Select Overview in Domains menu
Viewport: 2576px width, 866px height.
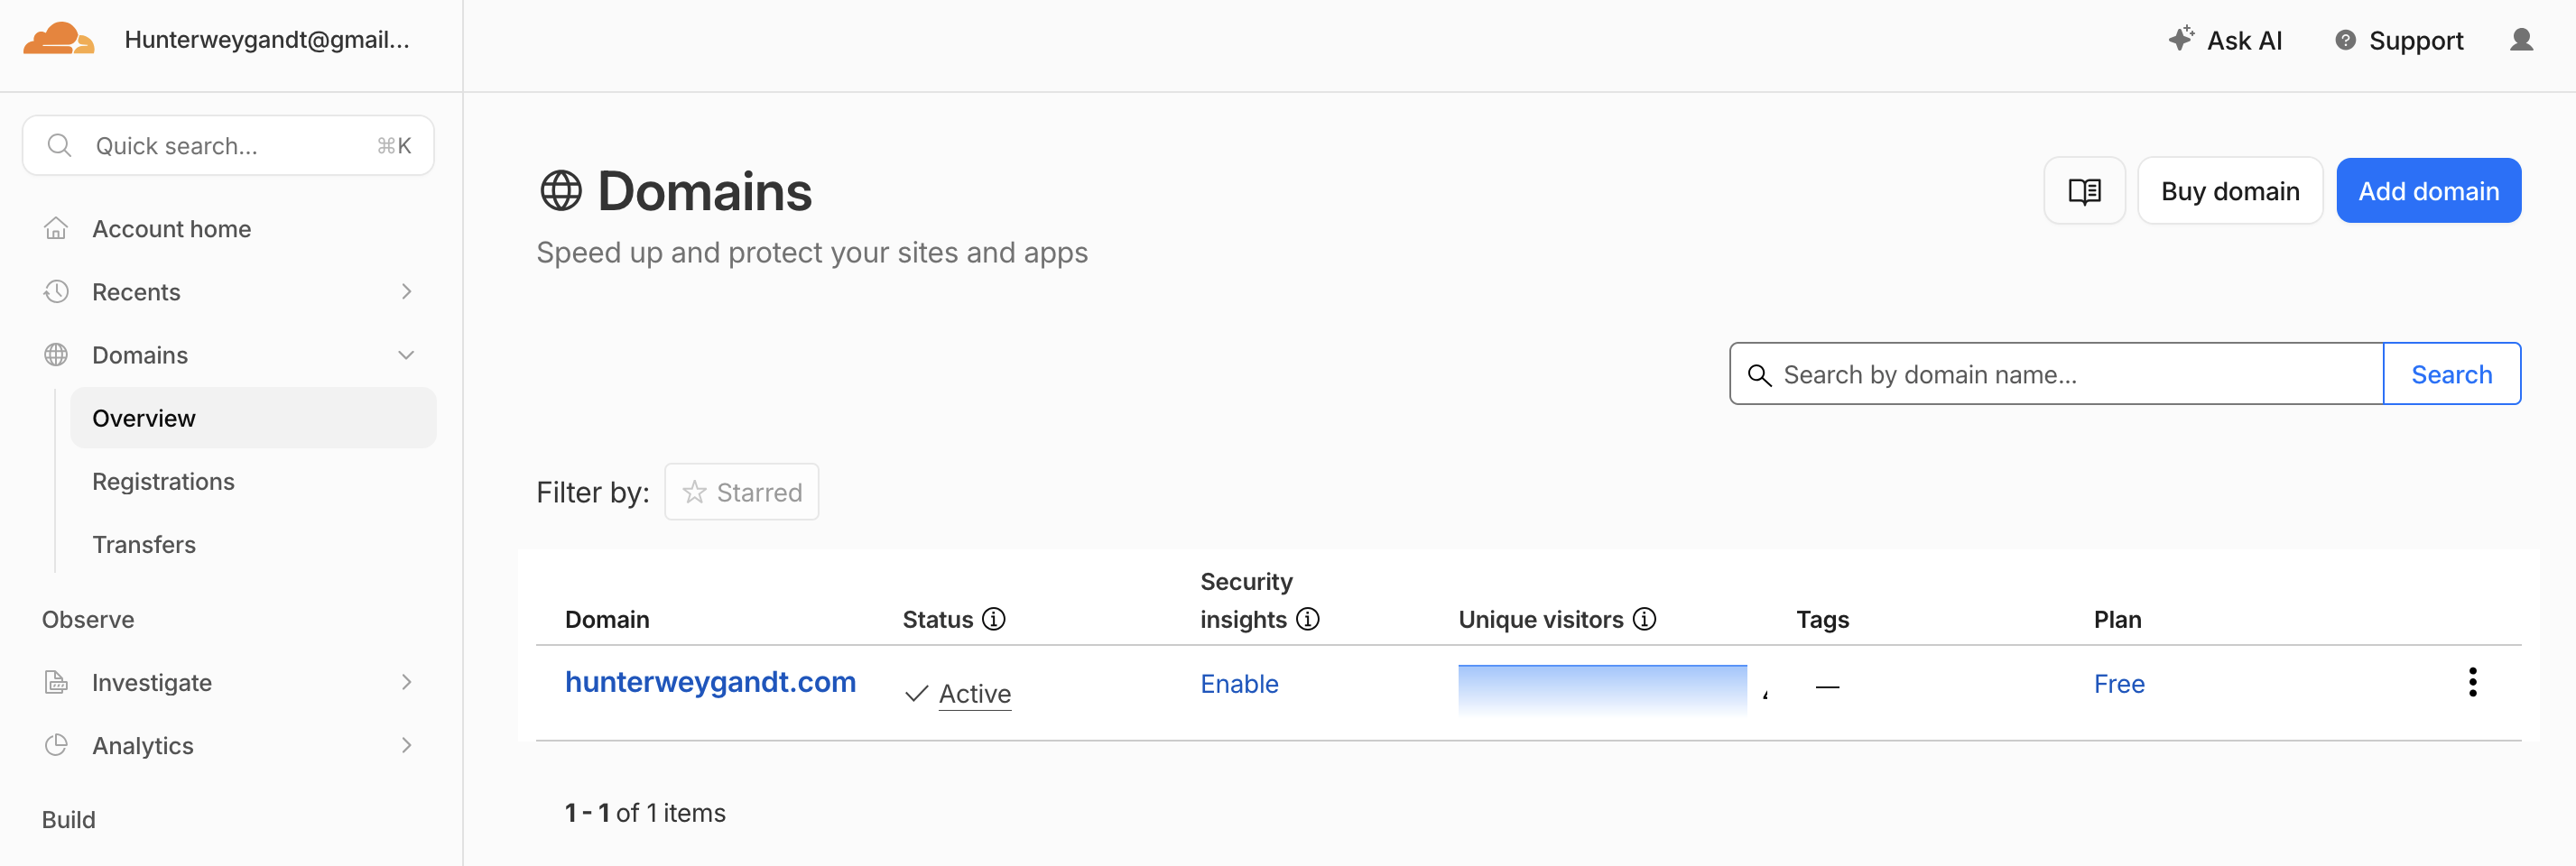pyautogui.click(x=253, y=418)
